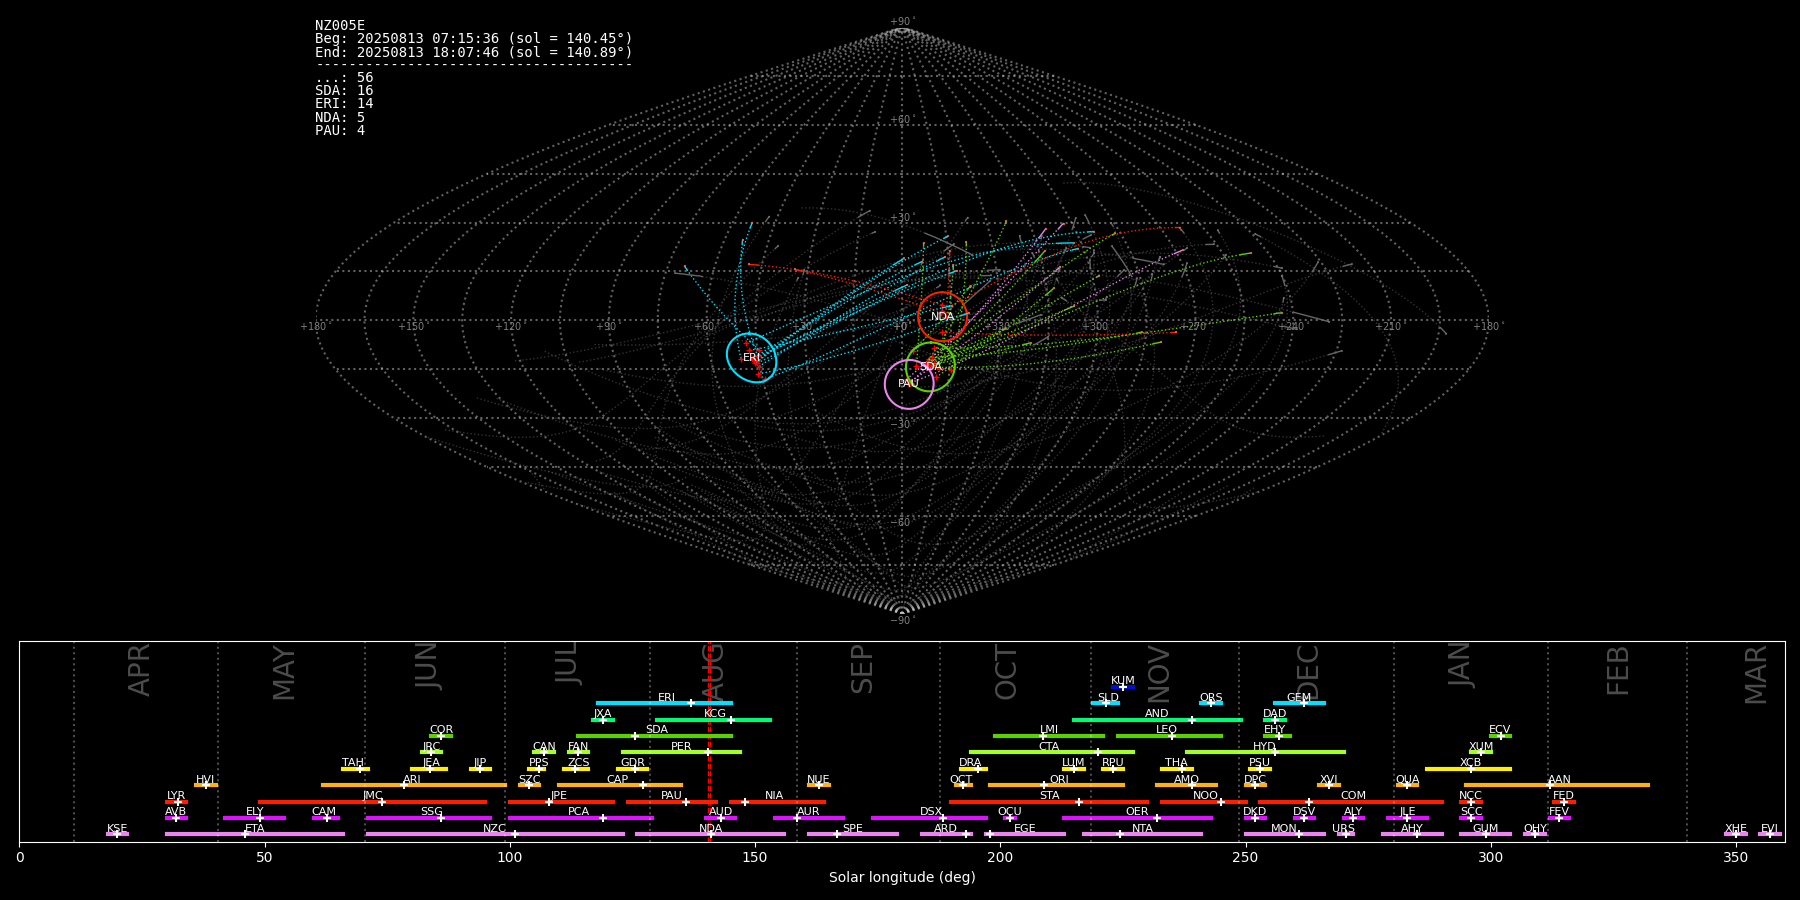The height and width of the screenshot is (900, 1800).
Task: Click the orange ORI shower bar
Action: tap(1056, 785)
